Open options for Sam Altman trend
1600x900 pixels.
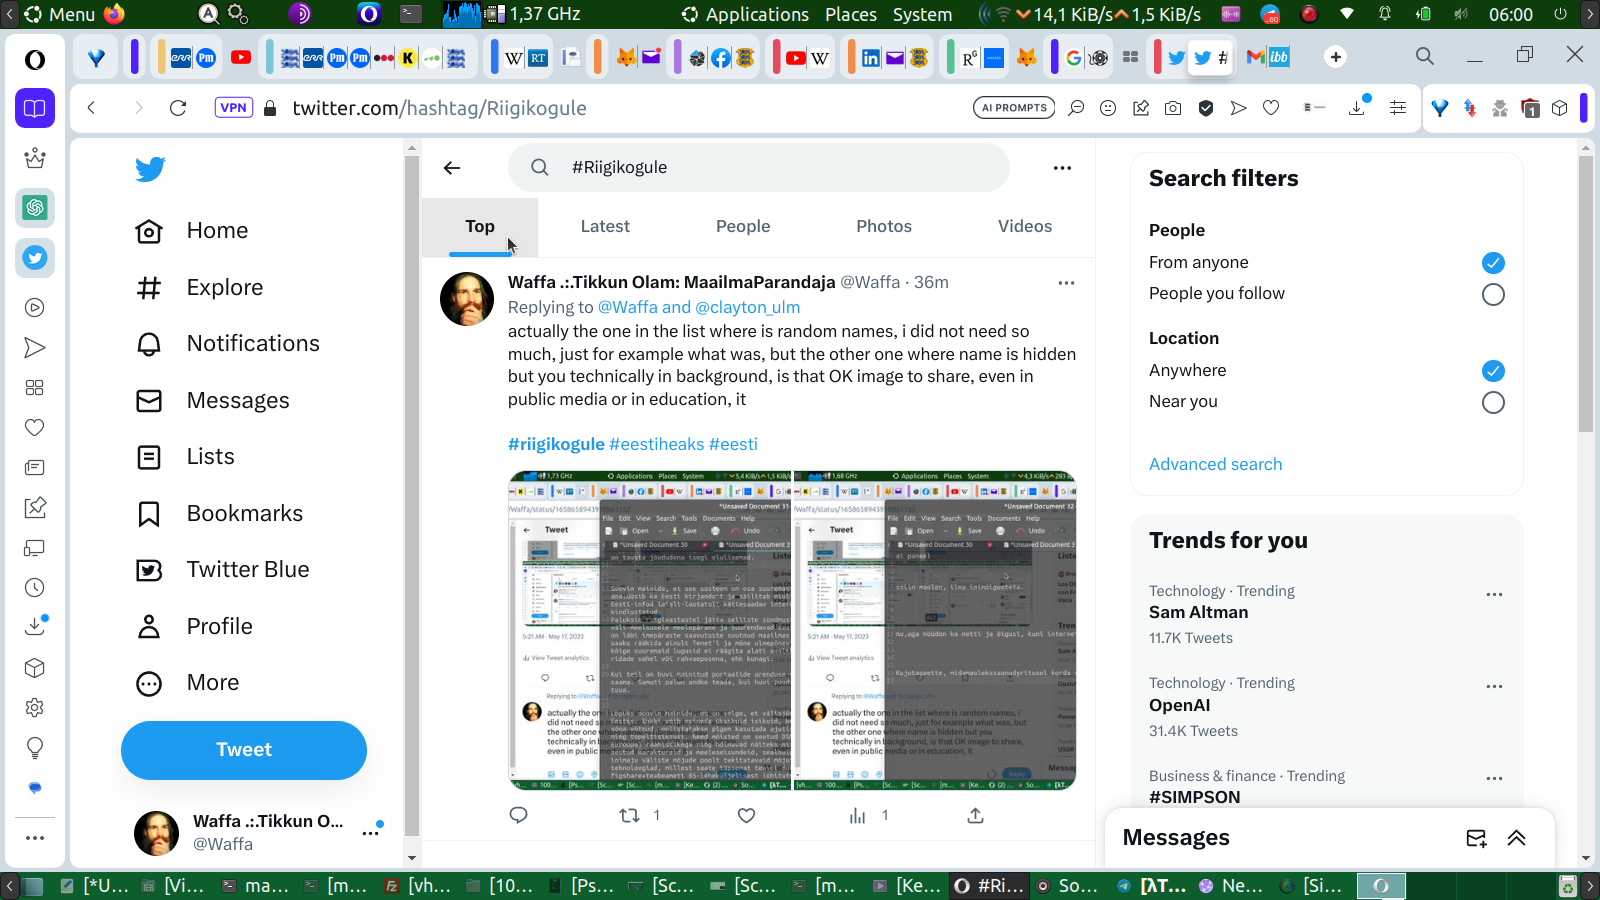point(1494,594)
